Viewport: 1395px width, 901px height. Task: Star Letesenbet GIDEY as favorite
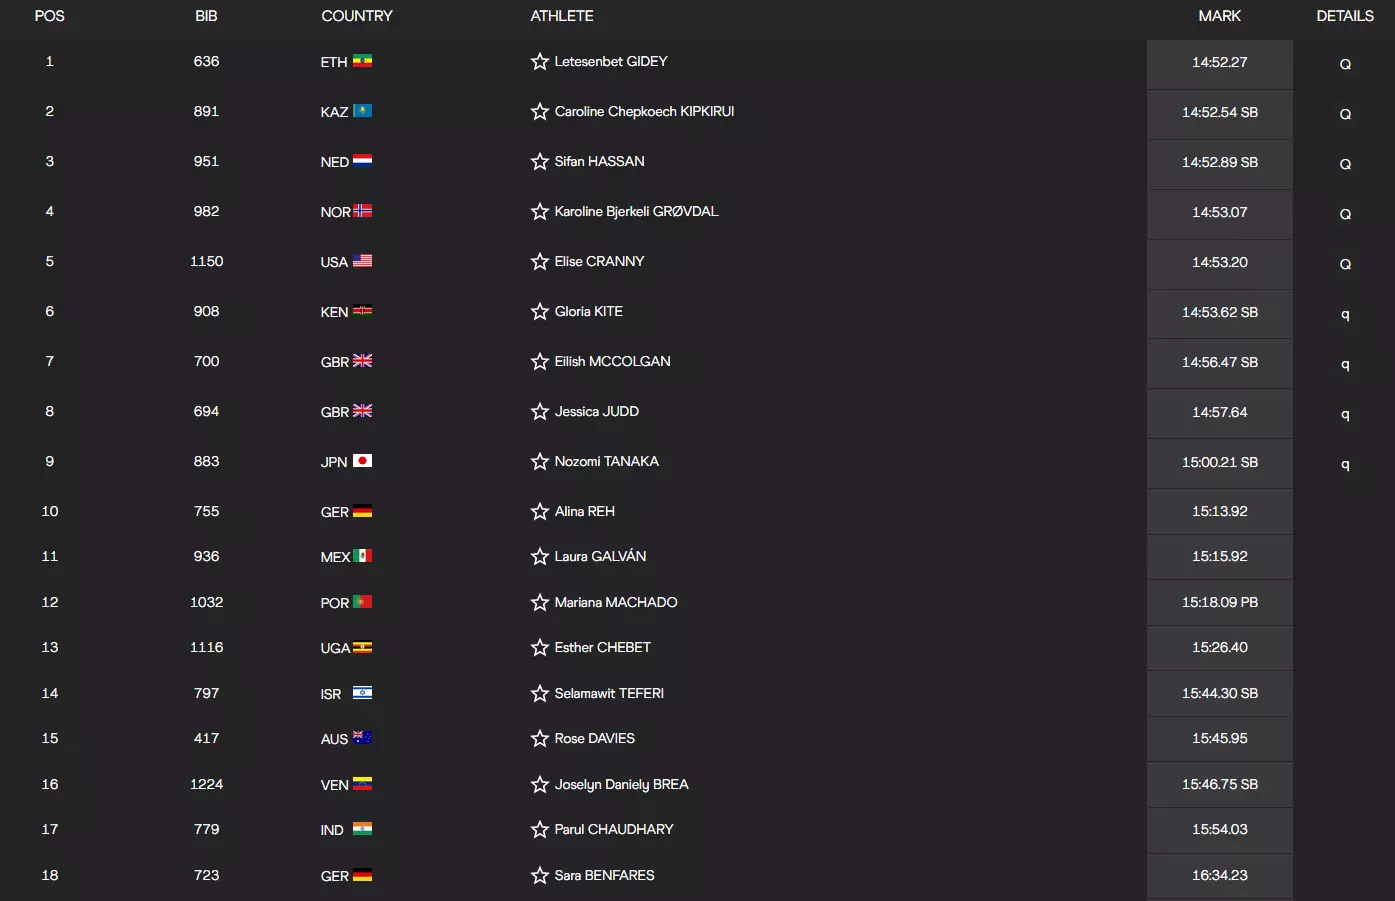click(540, 62)
